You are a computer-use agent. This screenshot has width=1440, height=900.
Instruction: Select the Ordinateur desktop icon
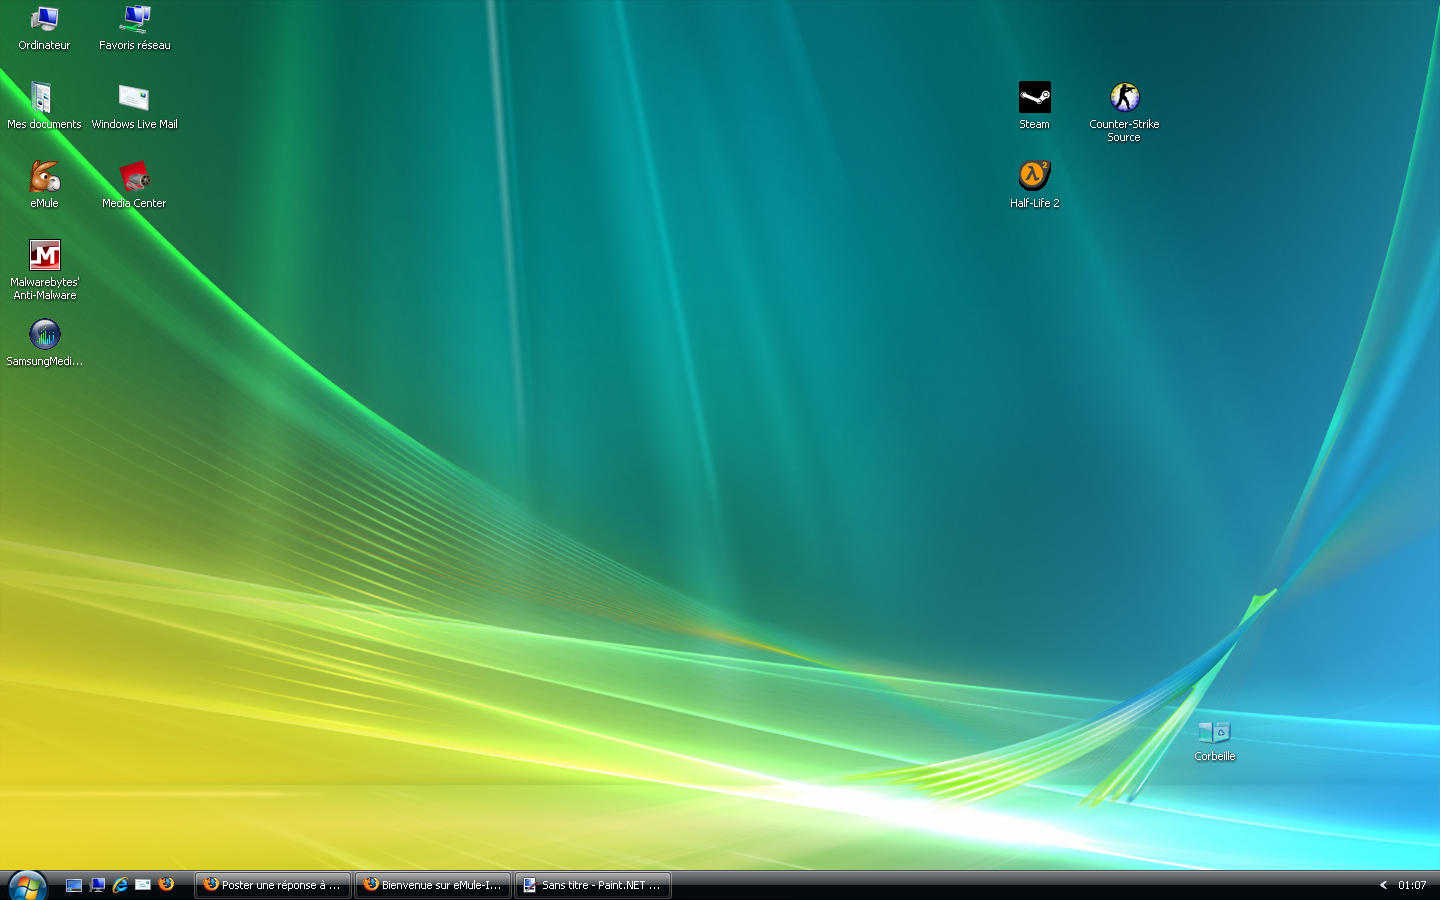[44, 28]
